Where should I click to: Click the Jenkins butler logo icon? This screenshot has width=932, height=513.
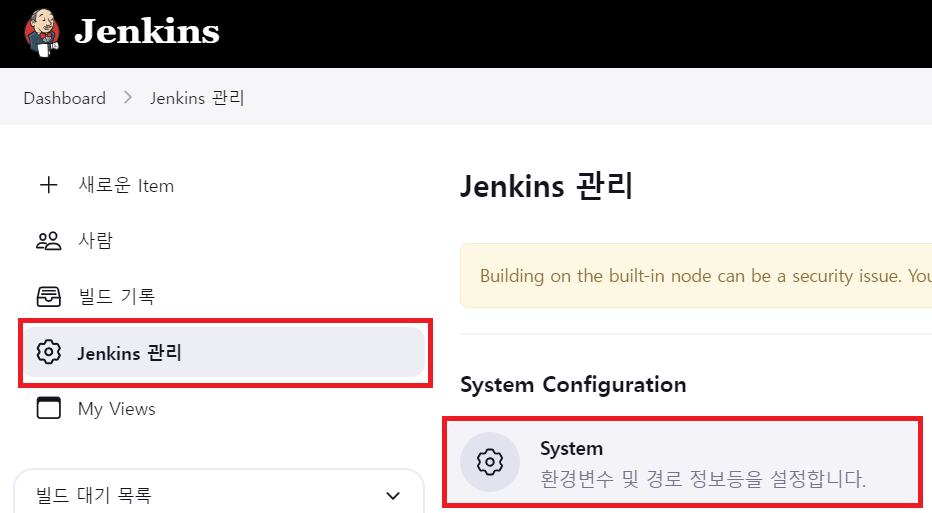(42, 33)
